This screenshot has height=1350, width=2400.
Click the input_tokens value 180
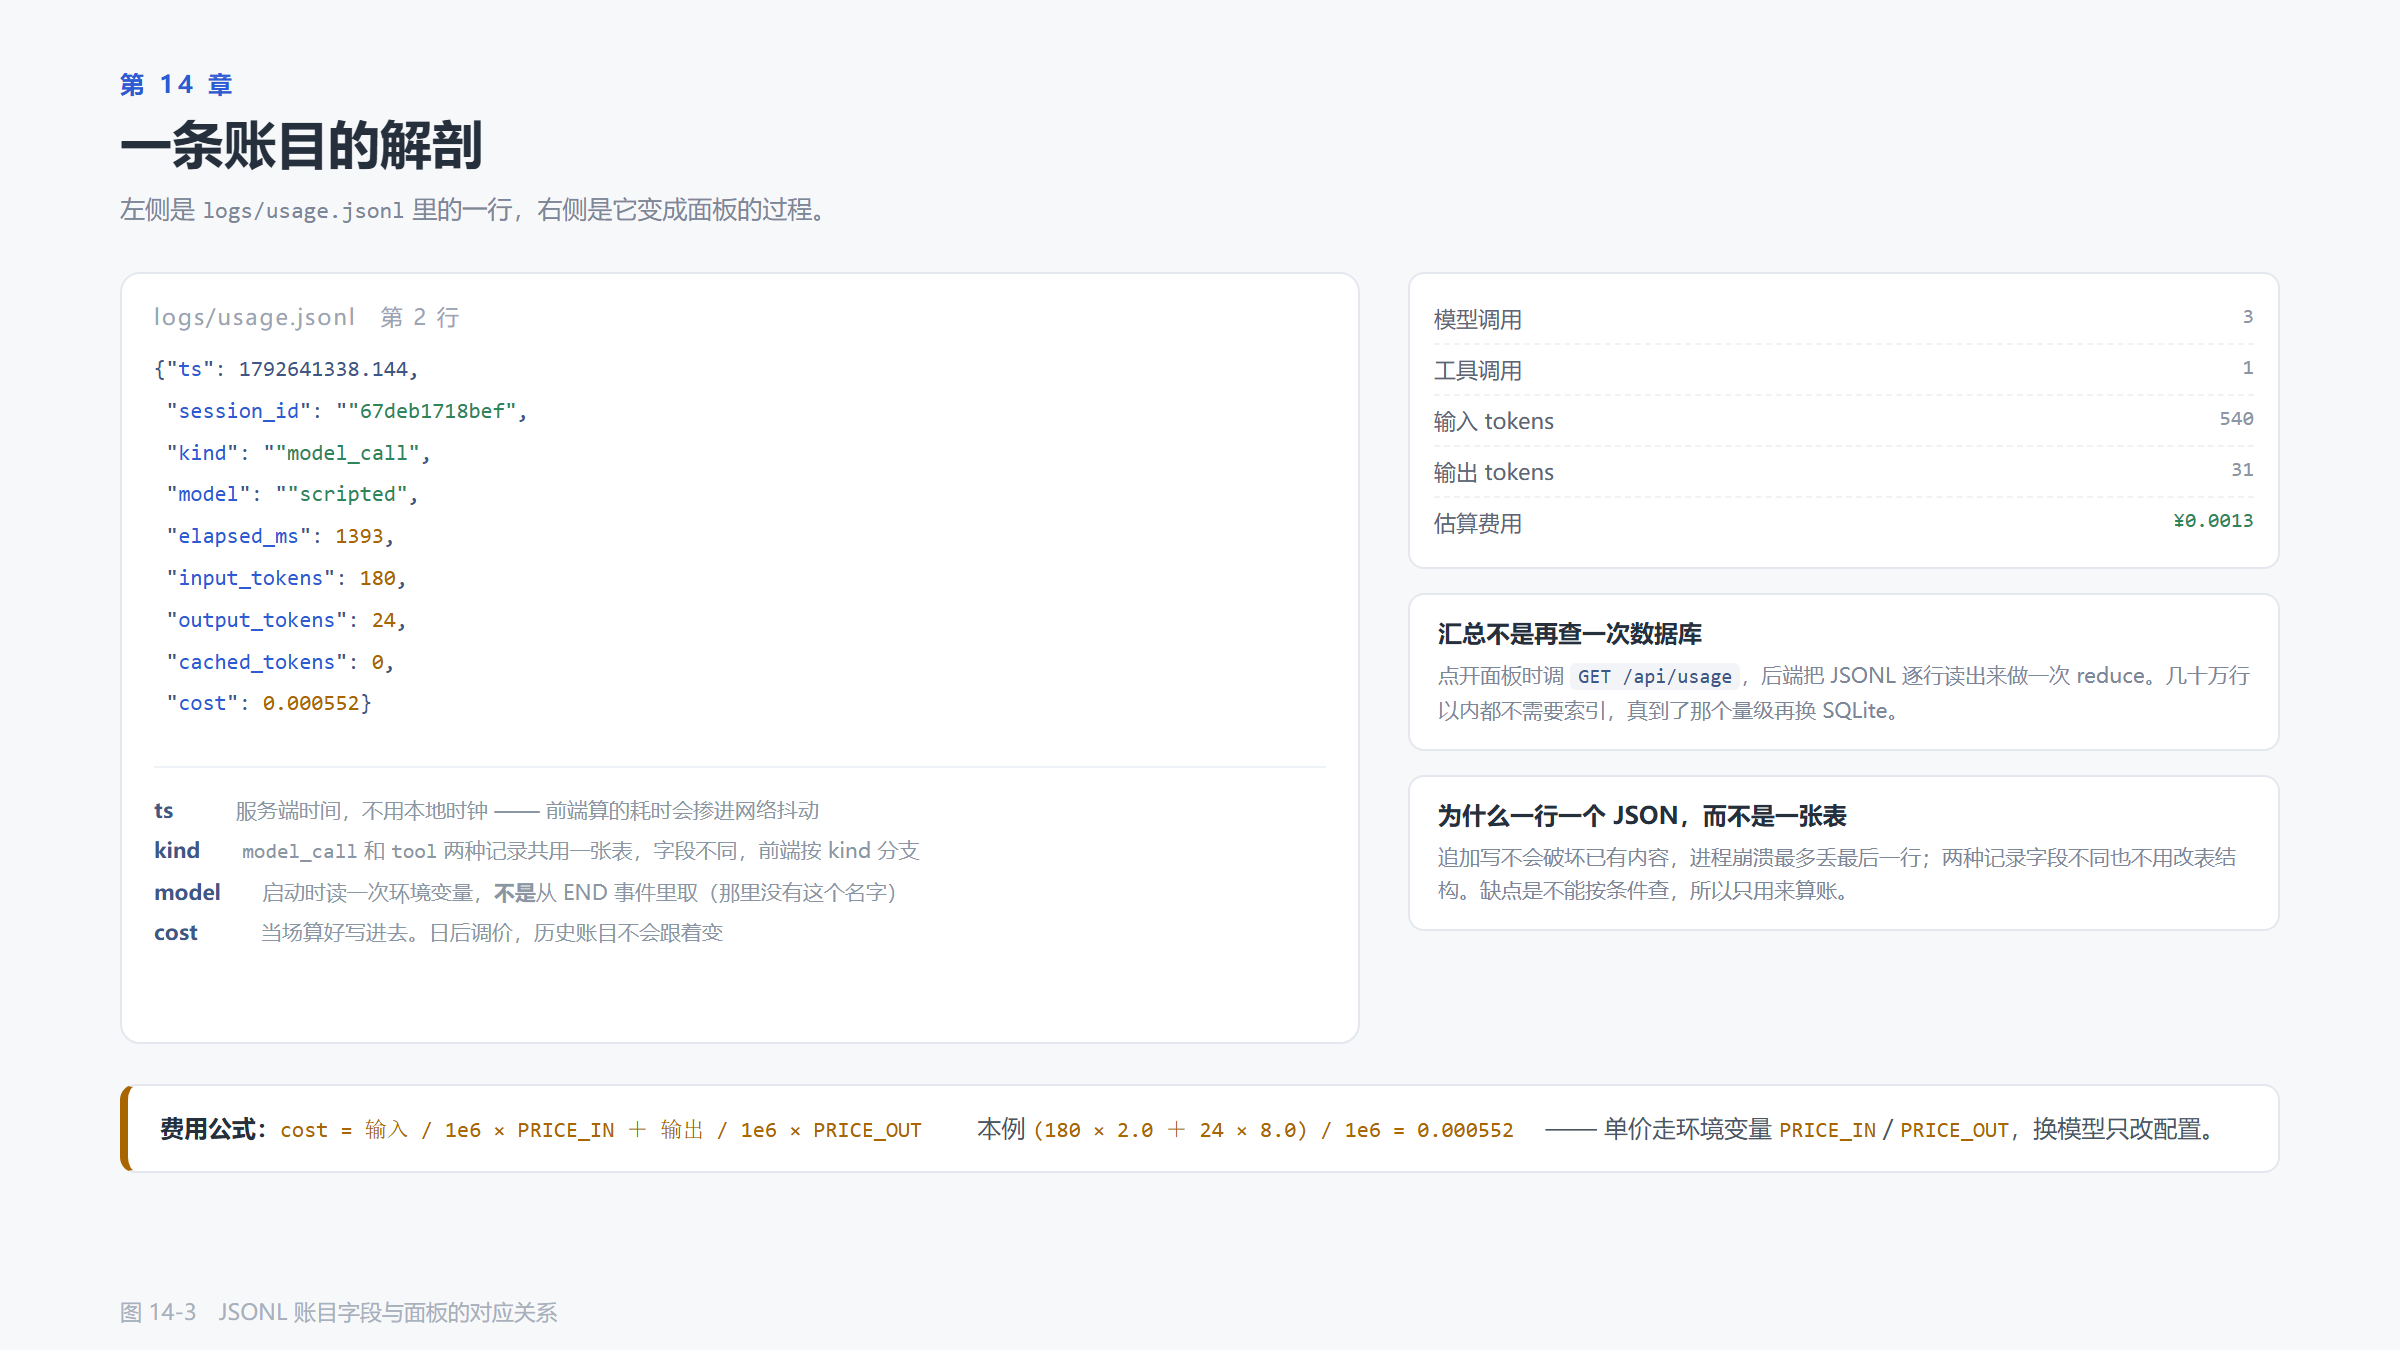[x=378, y=578]
